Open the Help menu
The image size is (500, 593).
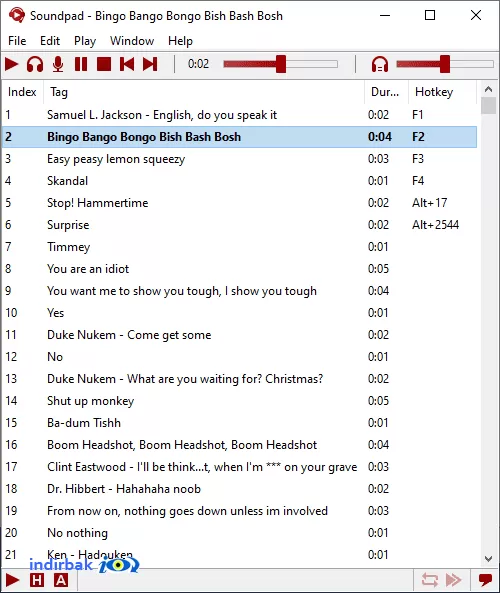tap(180, 41)
